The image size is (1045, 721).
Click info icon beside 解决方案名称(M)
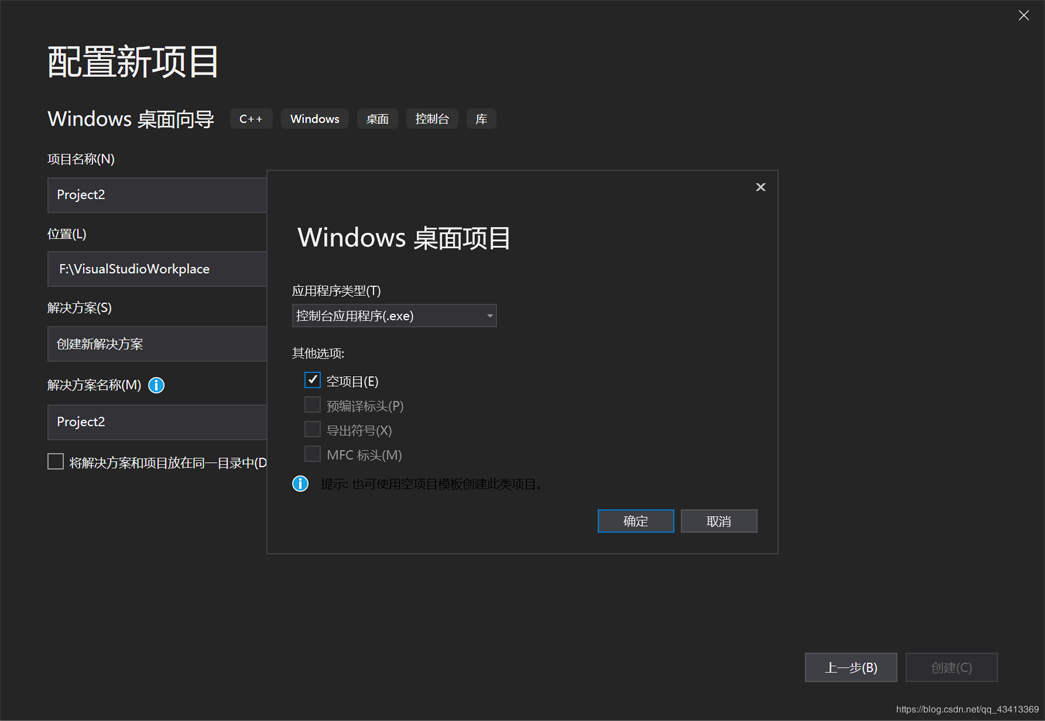tap(156, 385)
